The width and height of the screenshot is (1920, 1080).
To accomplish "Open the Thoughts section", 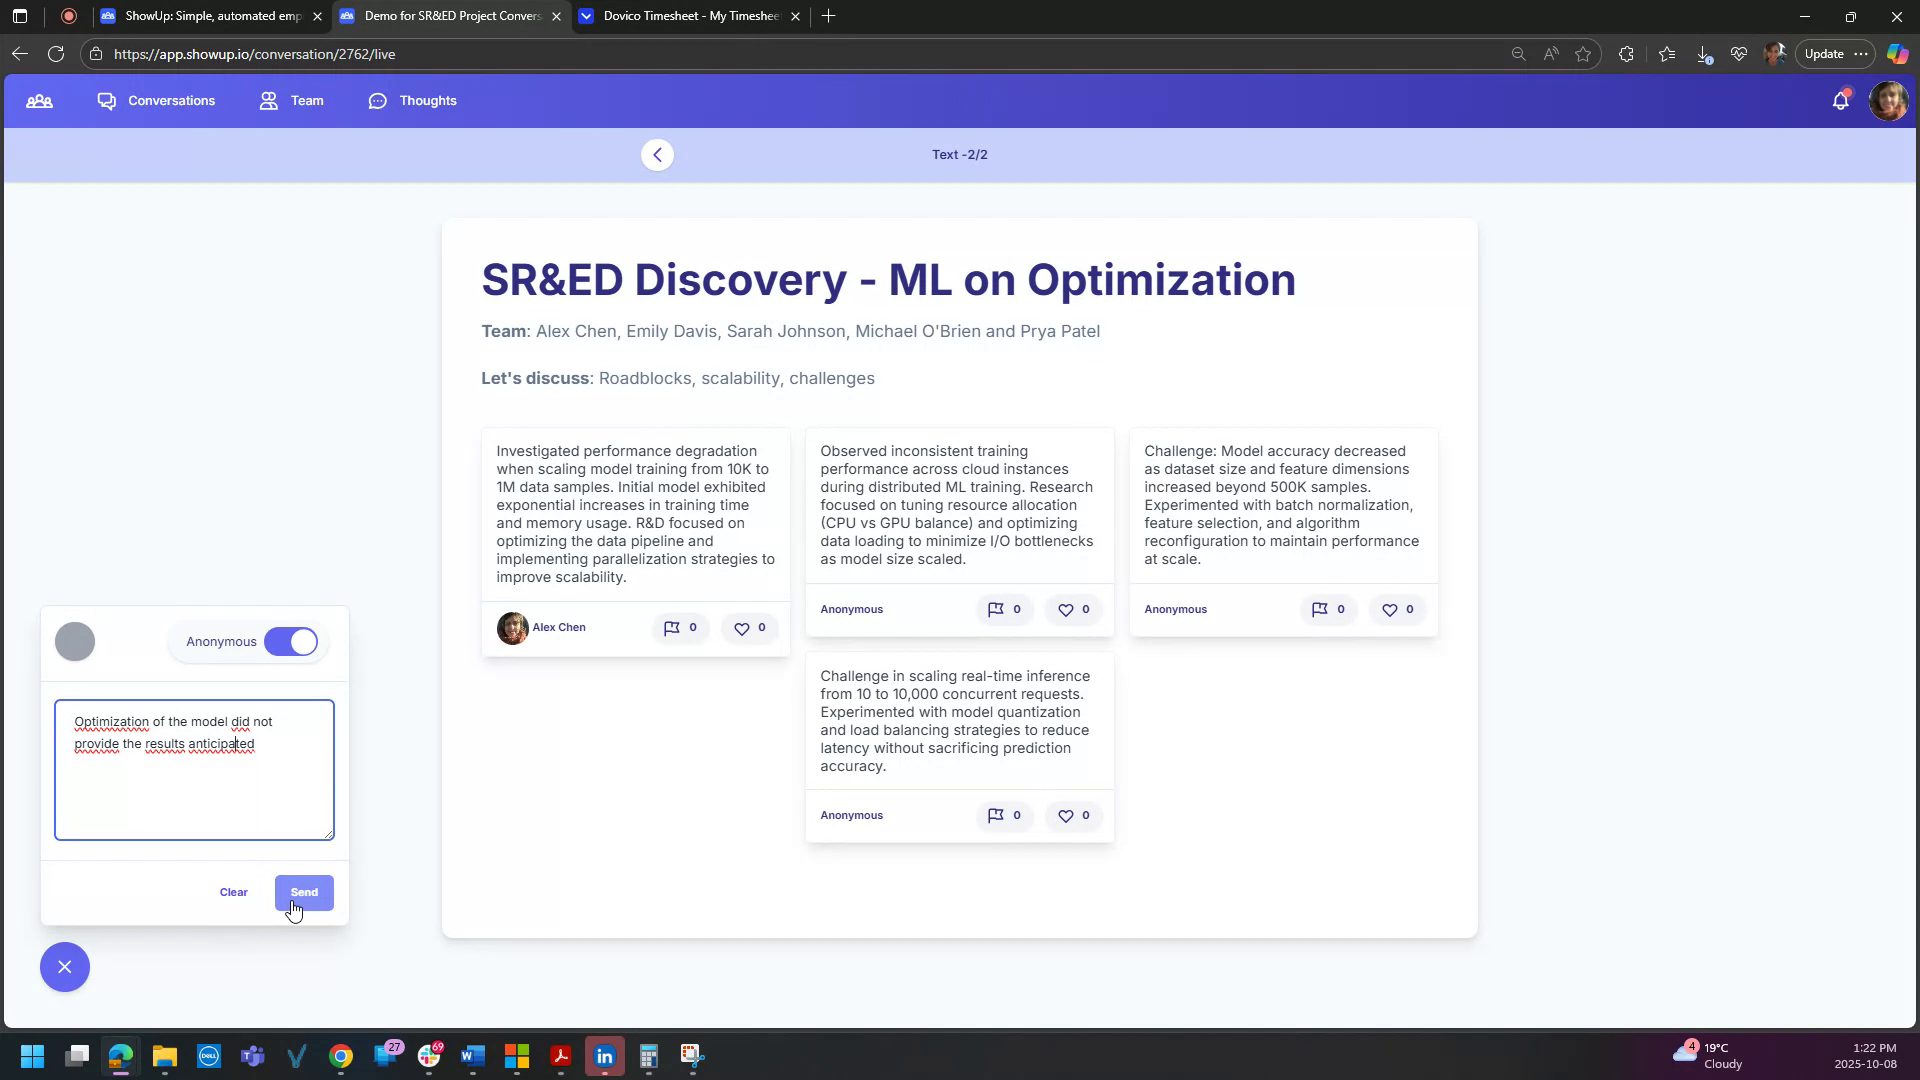I will point(412,100).
